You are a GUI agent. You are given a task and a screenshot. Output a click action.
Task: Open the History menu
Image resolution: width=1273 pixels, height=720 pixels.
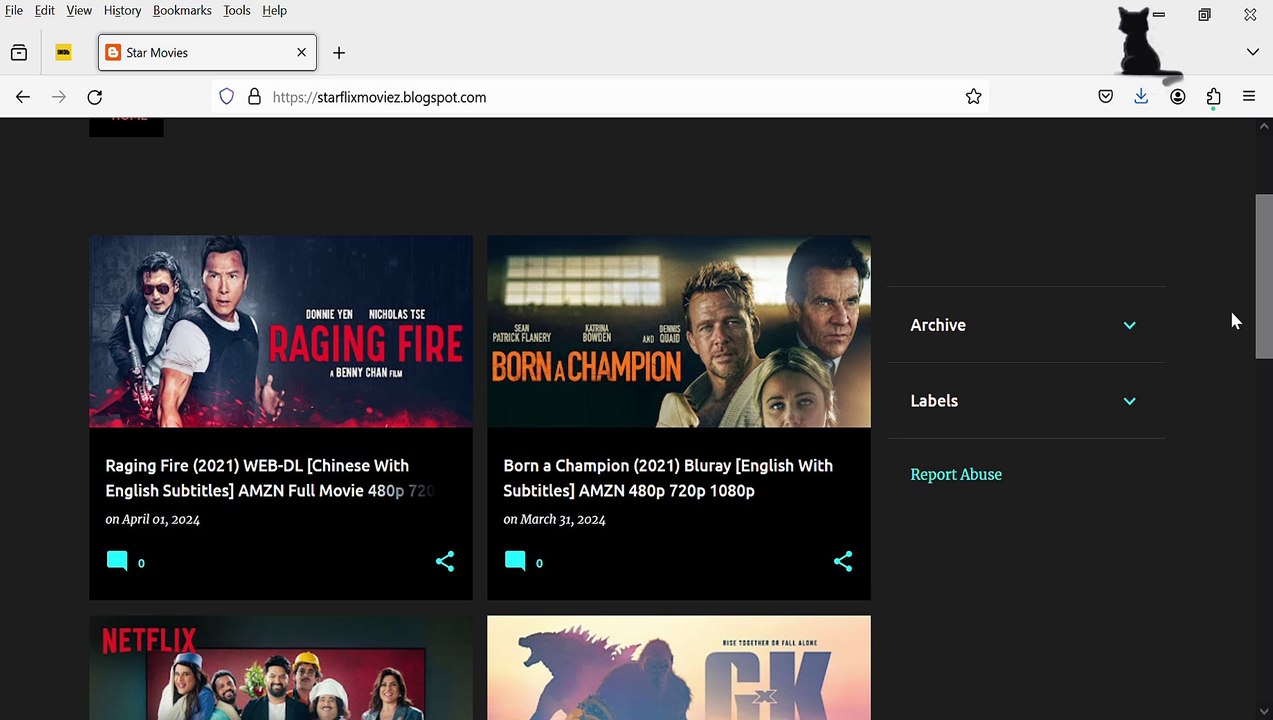point(122,10)
